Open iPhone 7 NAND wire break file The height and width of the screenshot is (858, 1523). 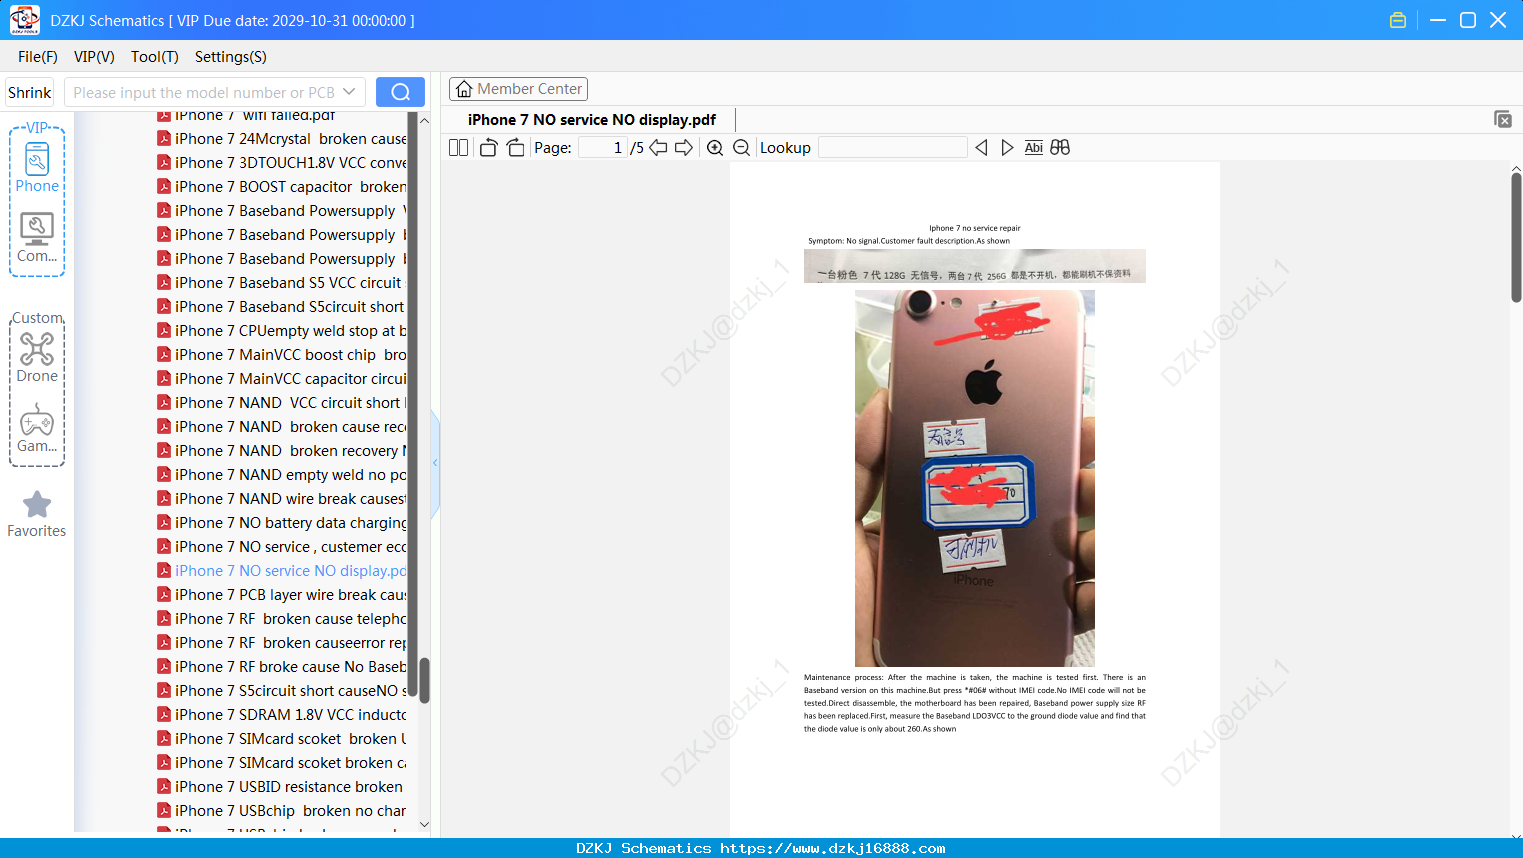tap(282, 499)
